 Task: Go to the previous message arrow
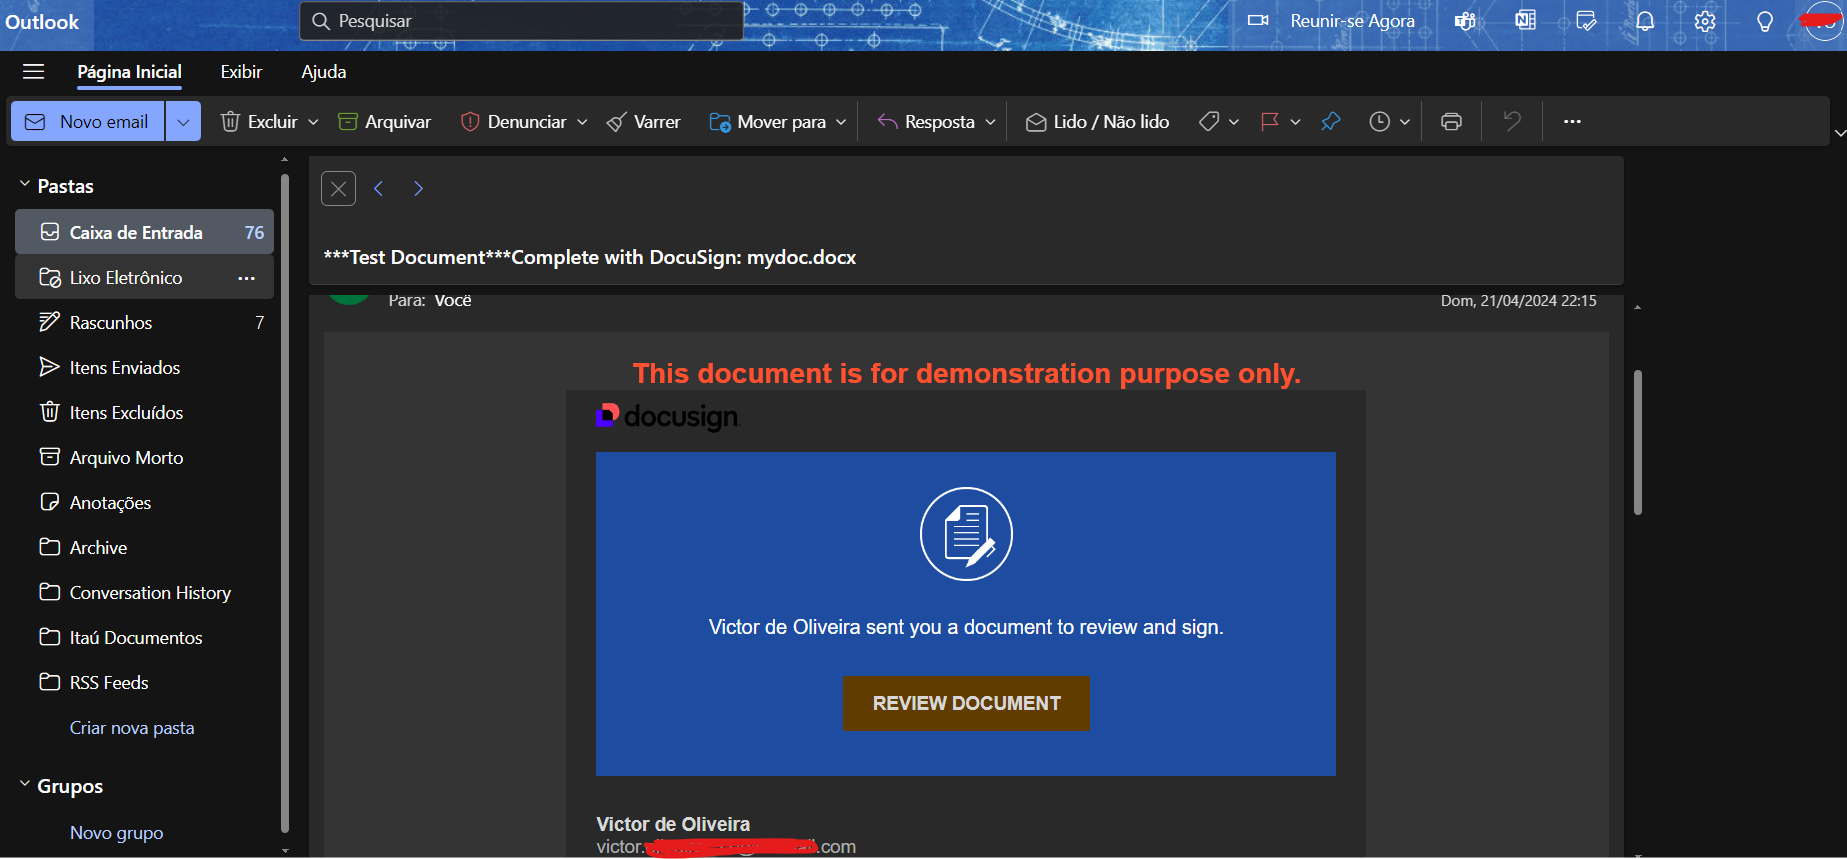tap(379, 188)
